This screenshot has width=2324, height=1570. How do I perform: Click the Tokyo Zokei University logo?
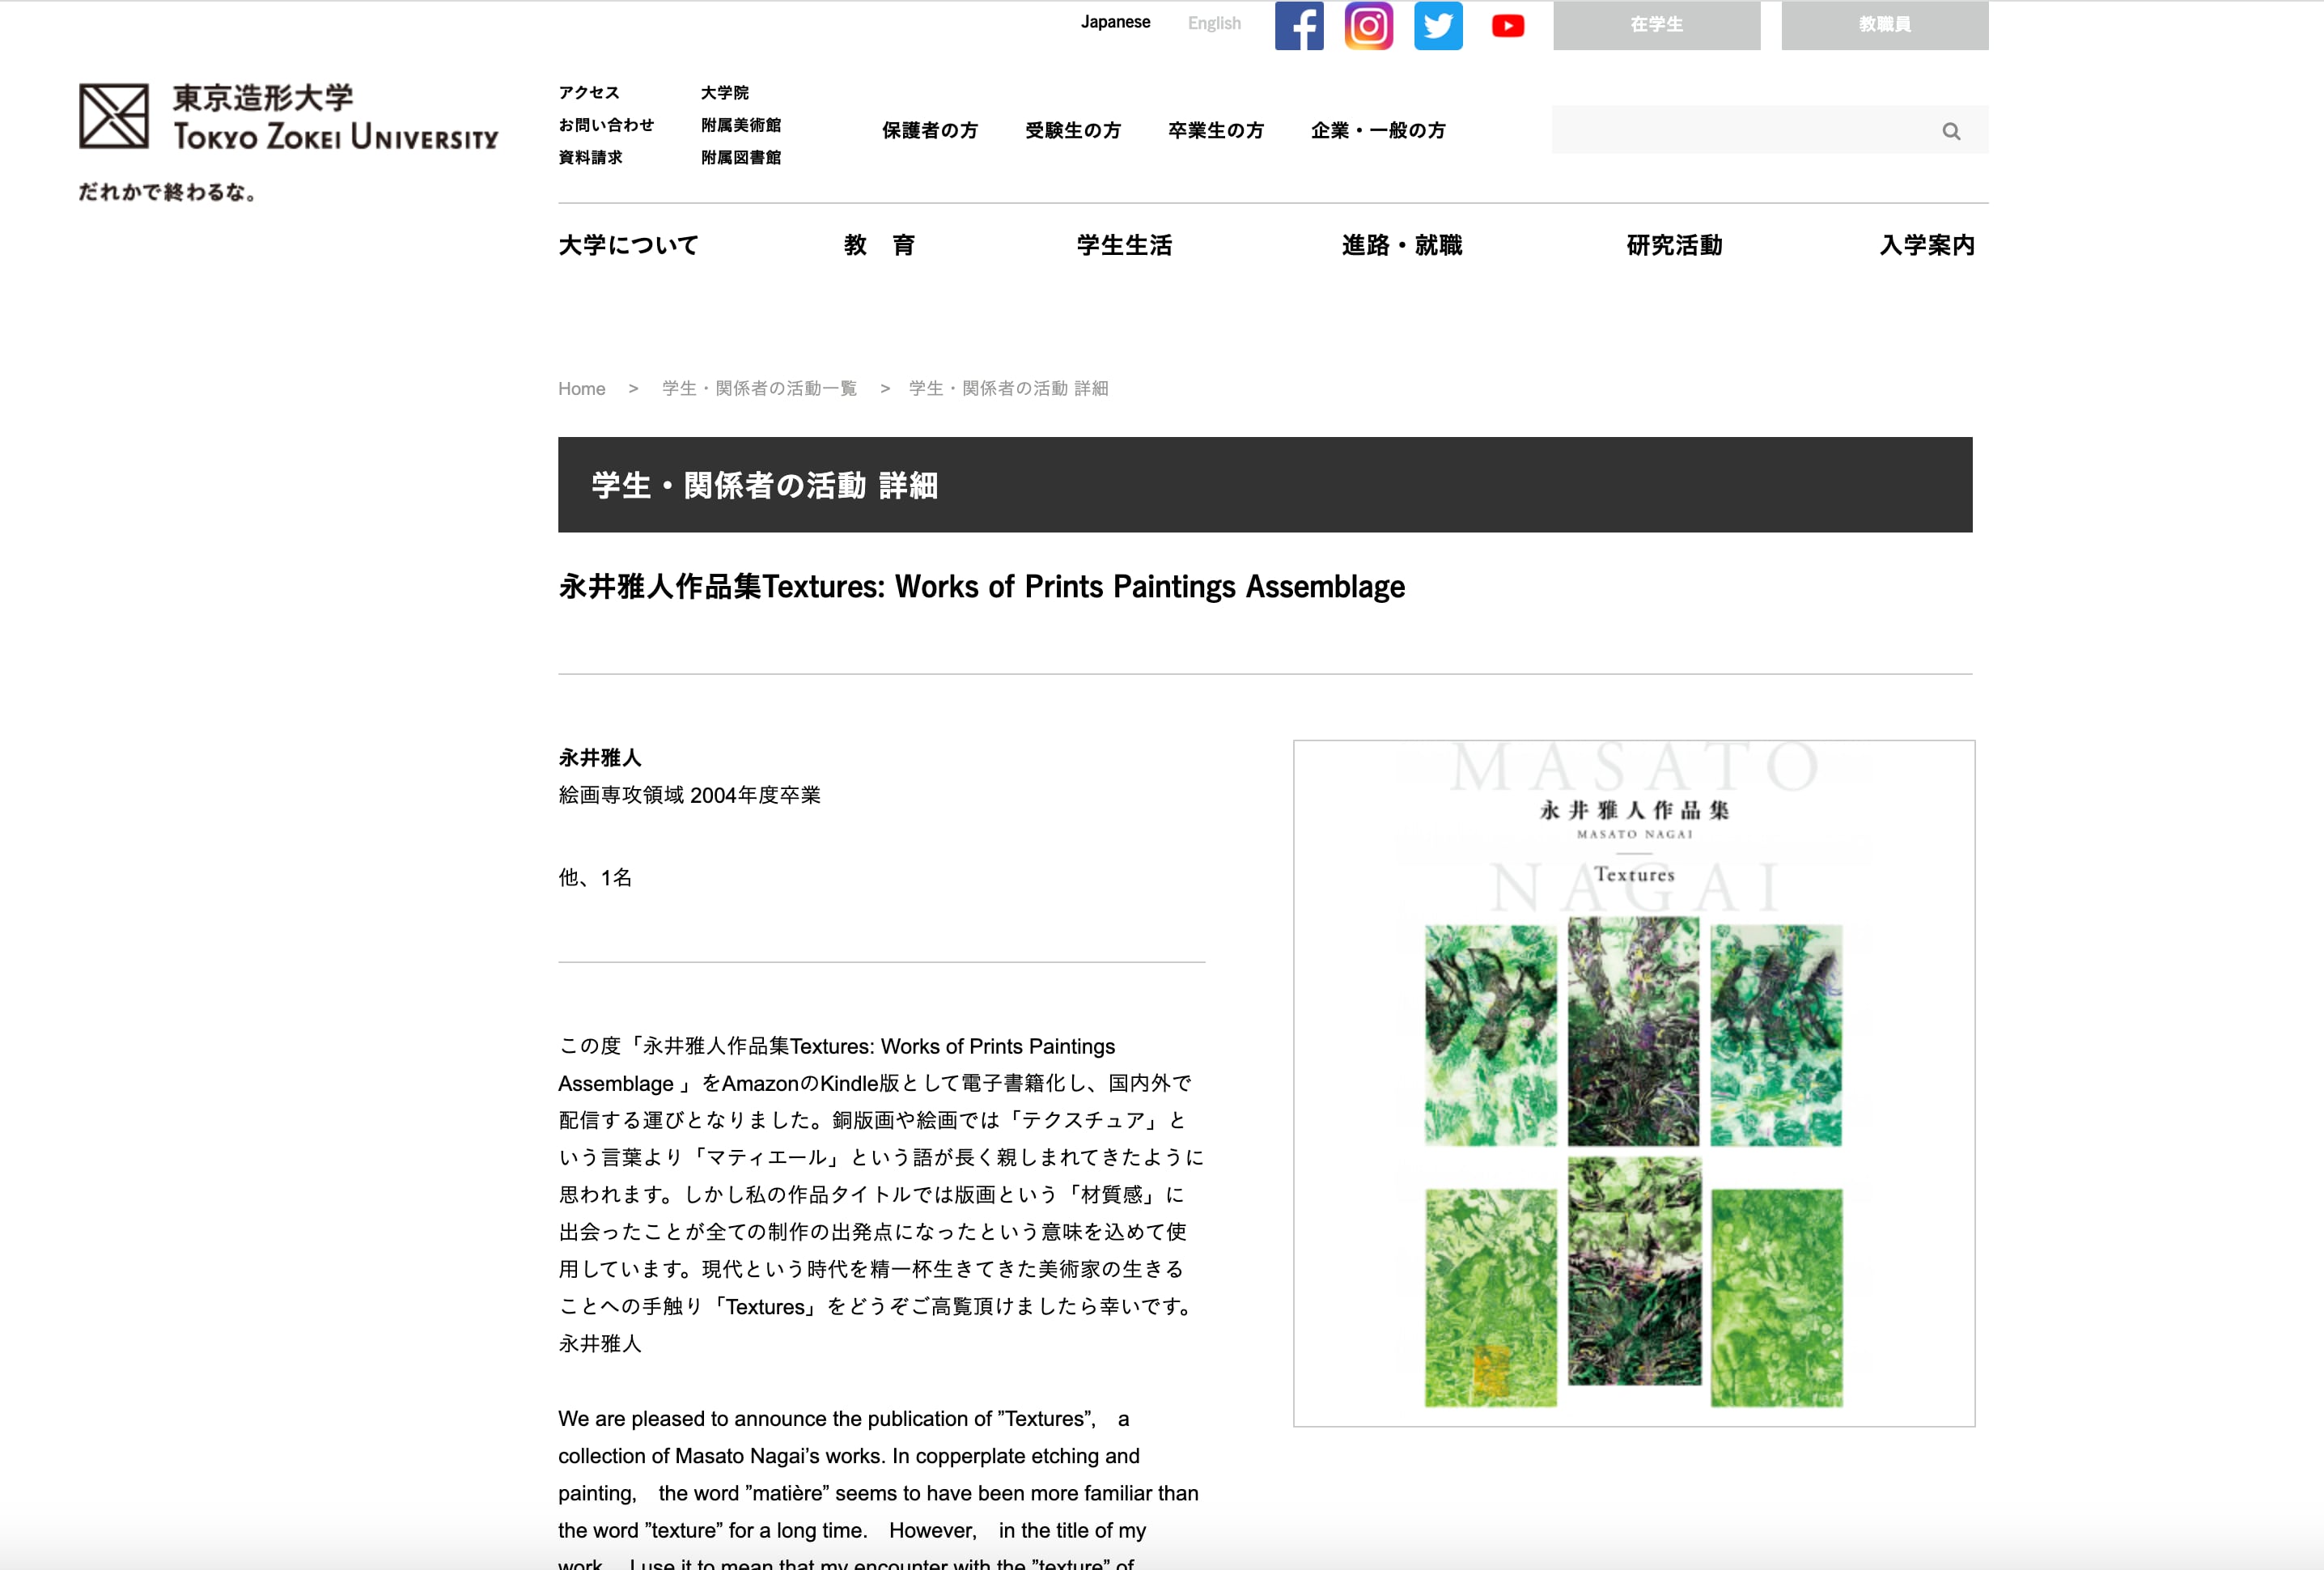[x=288, y=117]
